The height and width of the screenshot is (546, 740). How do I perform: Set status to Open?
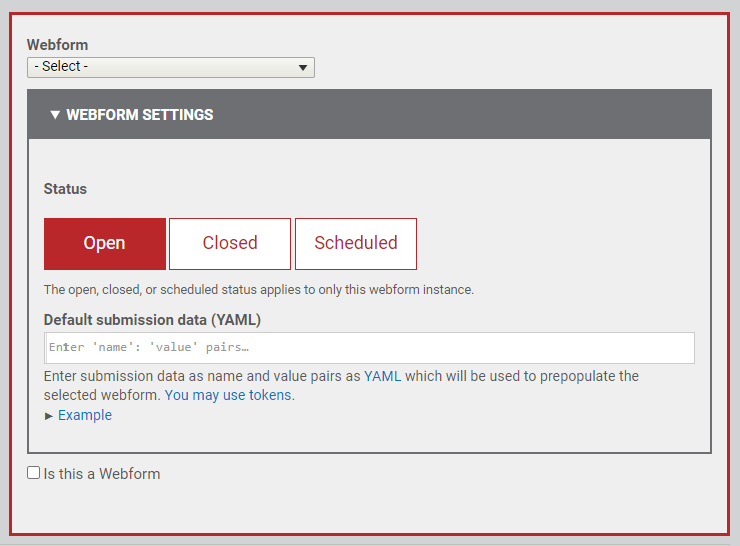[105, 244]
